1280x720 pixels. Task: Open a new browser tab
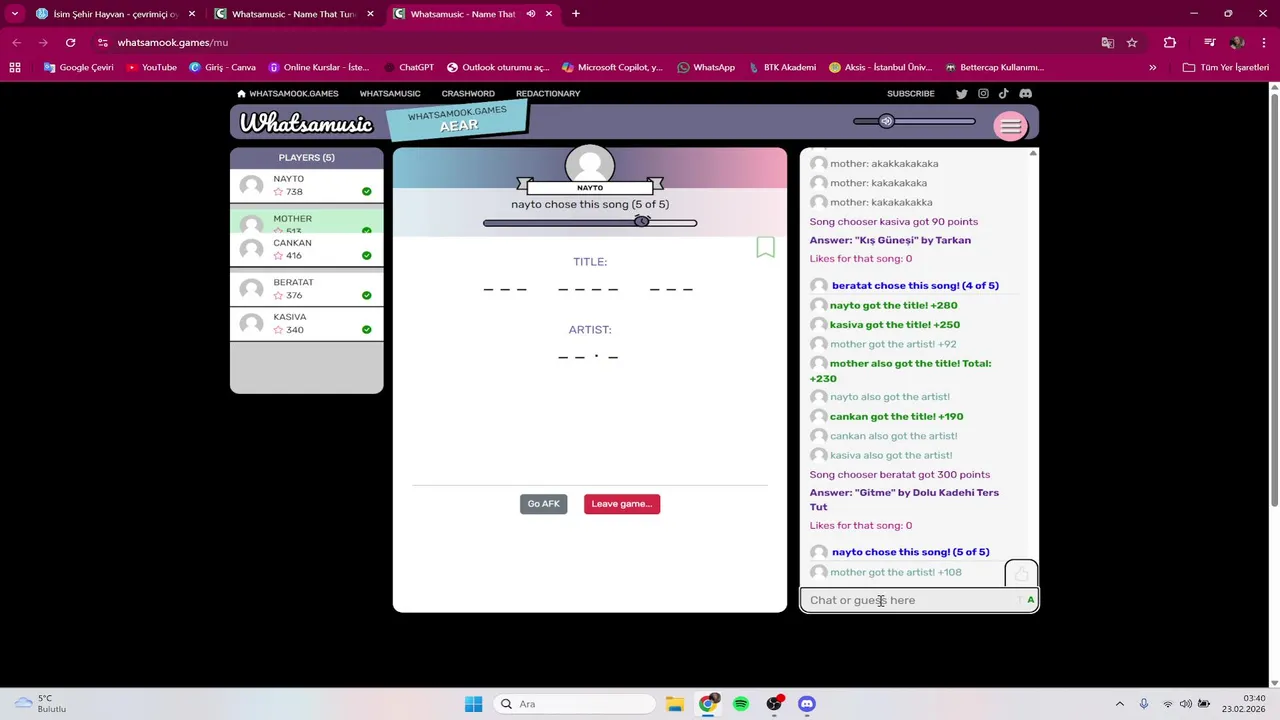coord(576,14)
